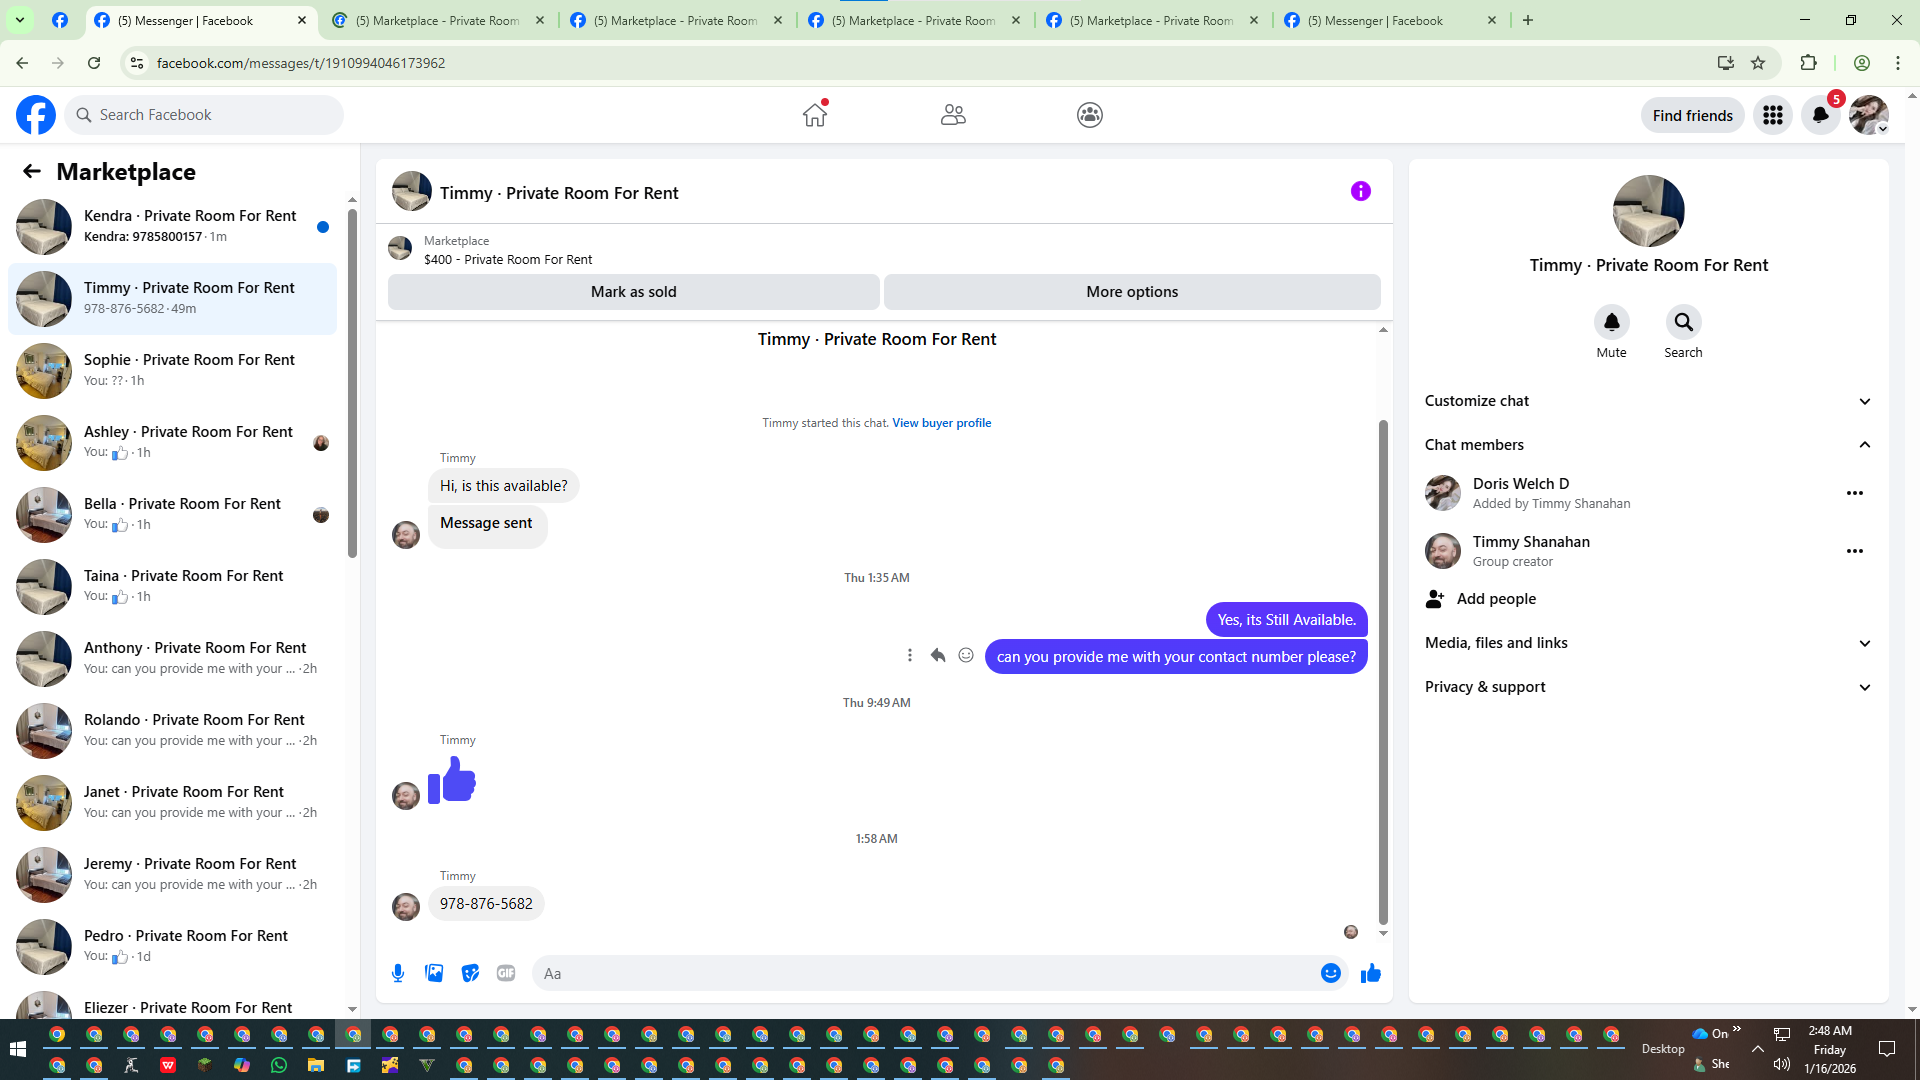
Task: Mark the listing as sold
Action: [633, 292]
